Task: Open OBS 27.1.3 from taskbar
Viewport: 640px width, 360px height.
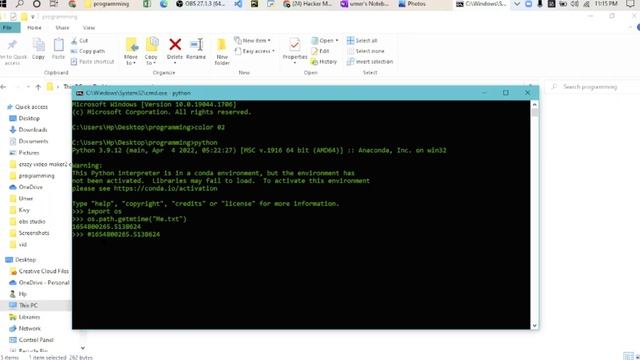Action: pyautogui.click(x=201, y=4)
